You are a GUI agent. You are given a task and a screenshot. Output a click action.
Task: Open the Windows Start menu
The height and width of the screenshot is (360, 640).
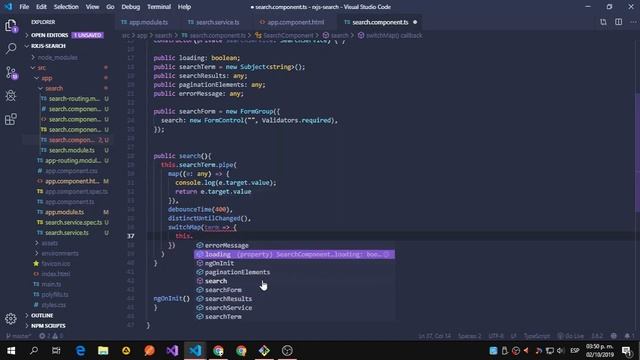pos(11,351)
